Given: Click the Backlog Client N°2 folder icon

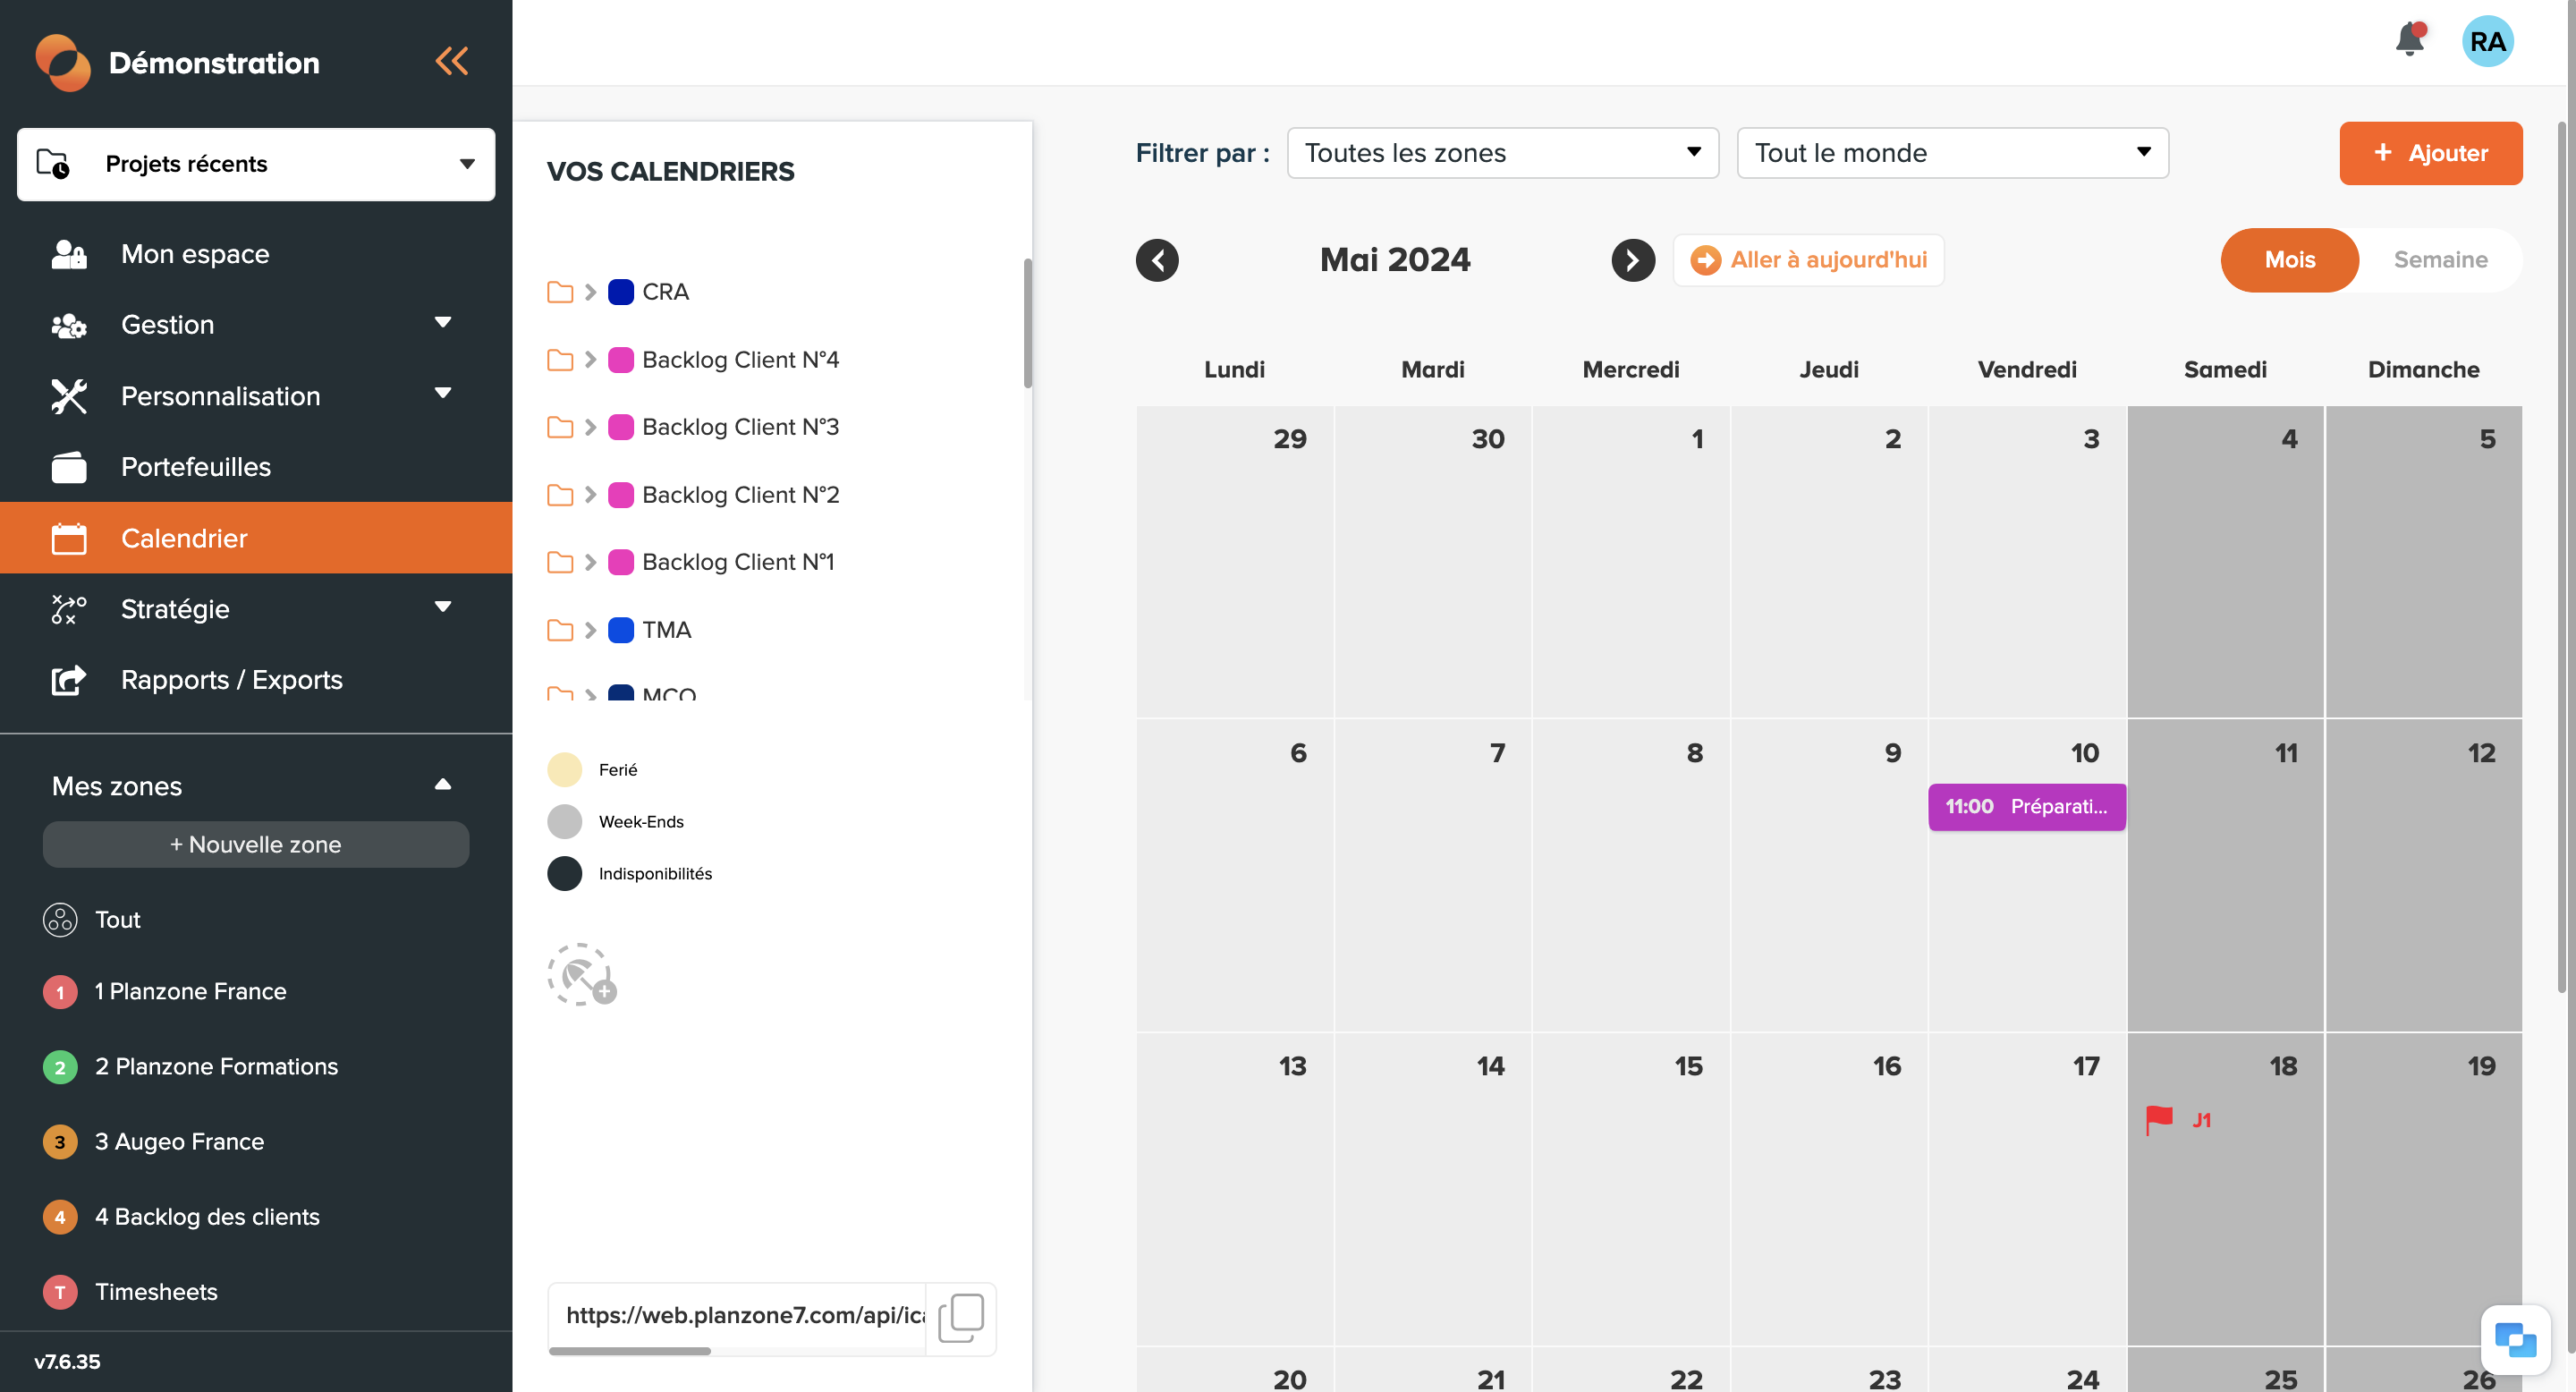Looking at the screenshot, I should [560, 495].
